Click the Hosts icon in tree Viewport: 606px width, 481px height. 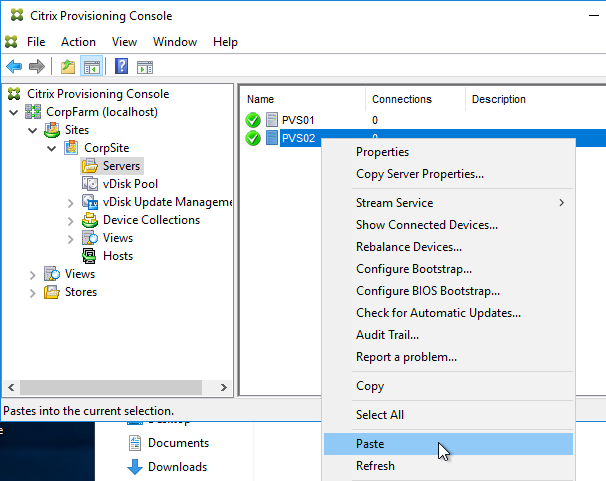pos(89,256)
